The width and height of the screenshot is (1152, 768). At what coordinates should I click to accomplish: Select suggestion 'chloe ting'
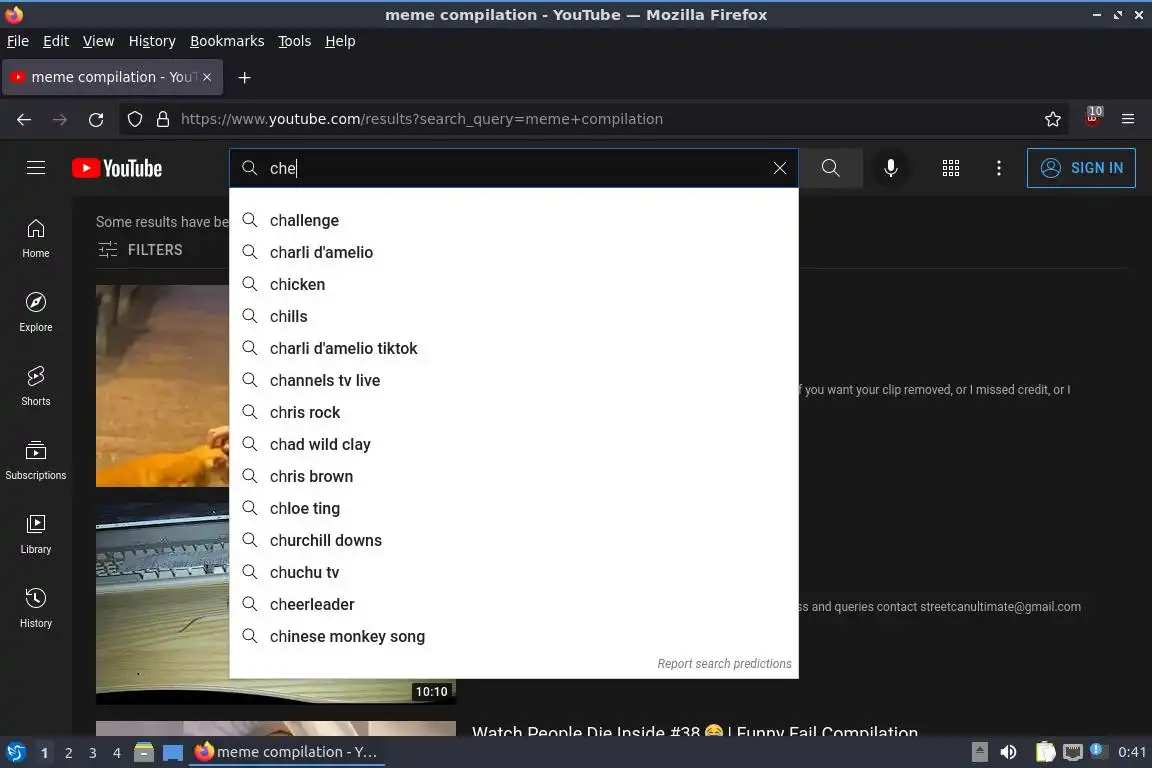click(514, 508)
